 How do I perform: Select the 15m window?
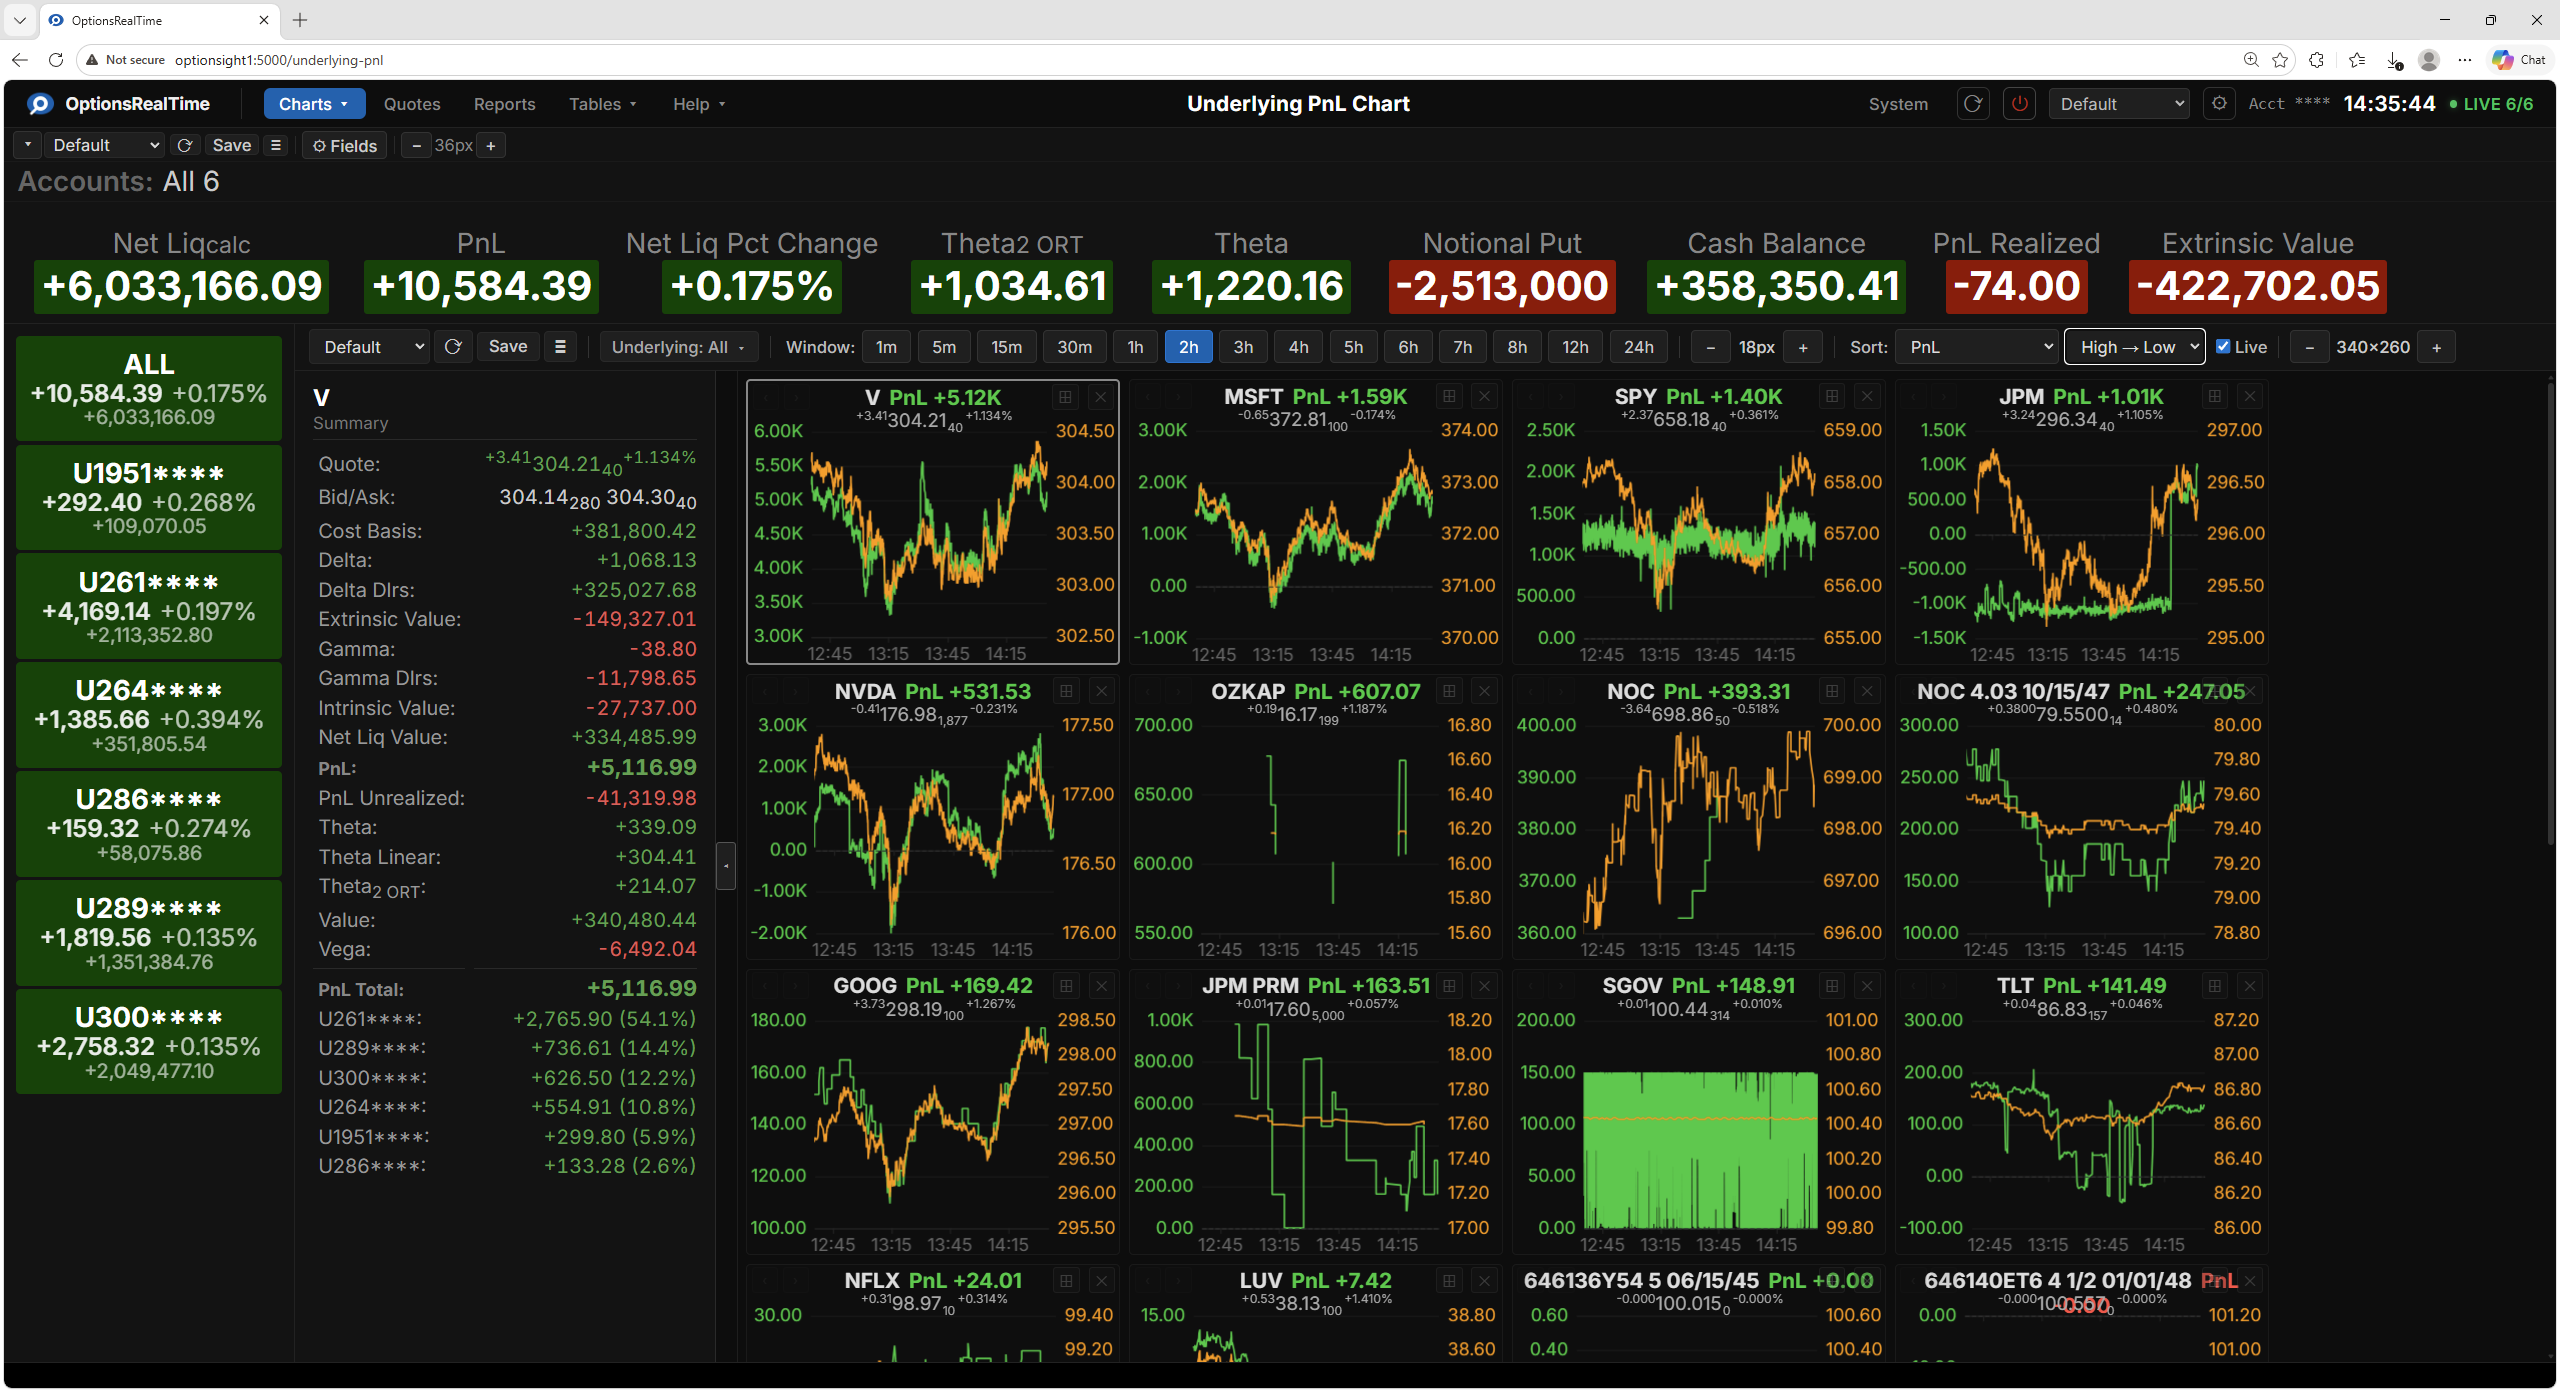coord(1006,347)
